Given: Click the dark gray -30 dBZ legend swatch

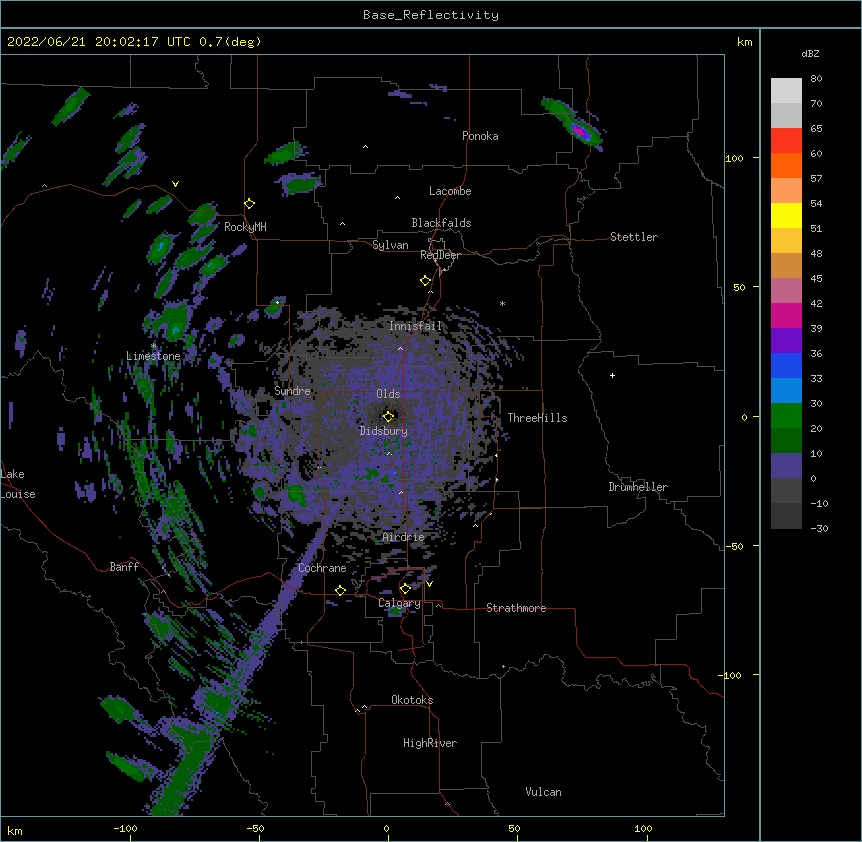Looking at the screenshot, I should click(x=786, y=516).
